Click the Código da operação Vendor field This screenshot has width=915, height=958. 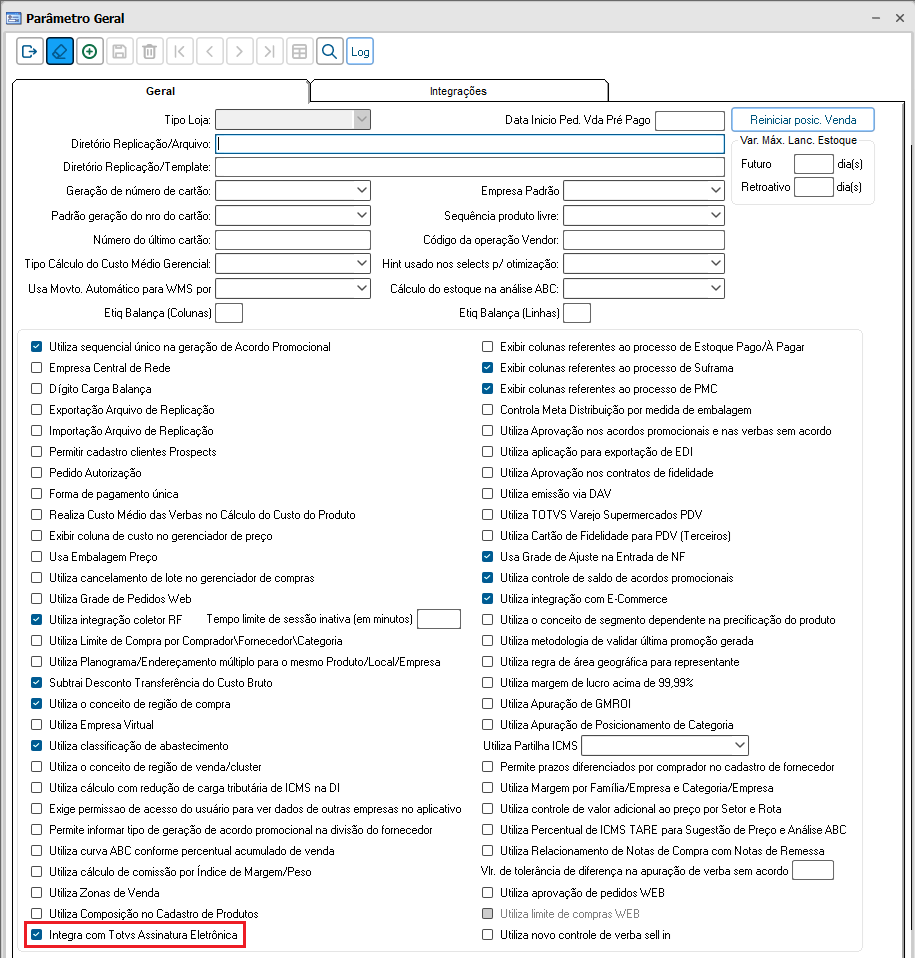click(644, 240)
